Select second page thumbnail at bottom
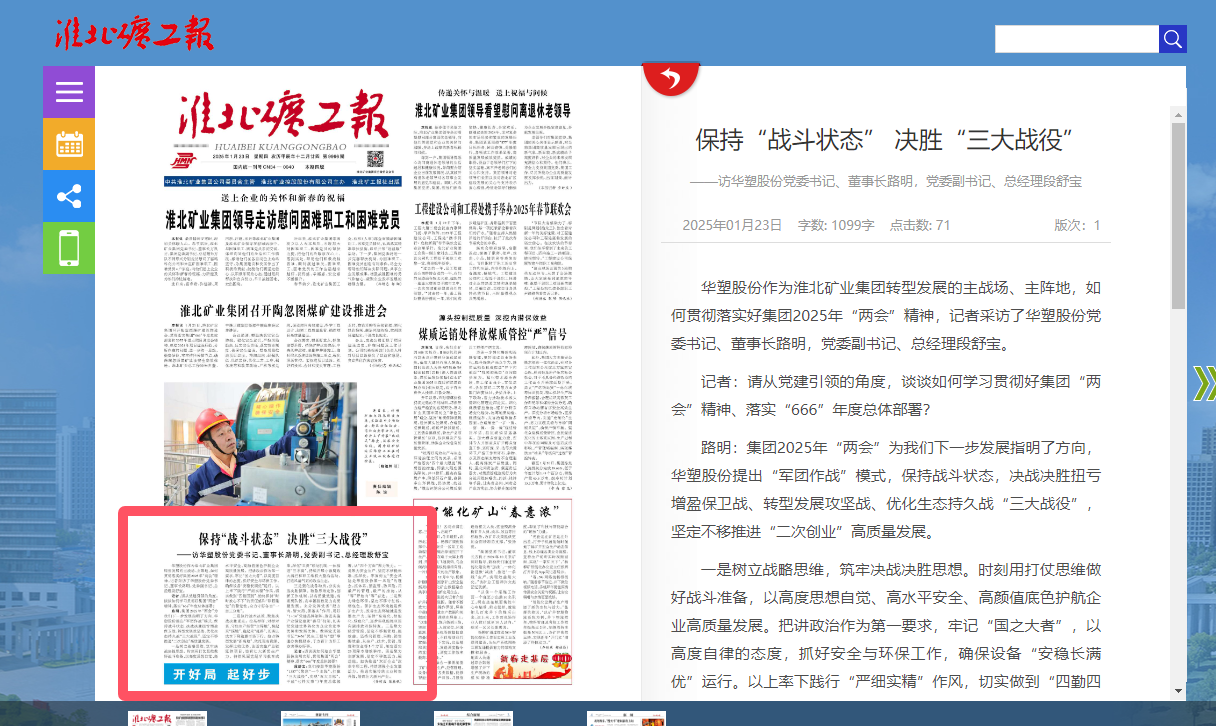 click(x=320, y=718)
